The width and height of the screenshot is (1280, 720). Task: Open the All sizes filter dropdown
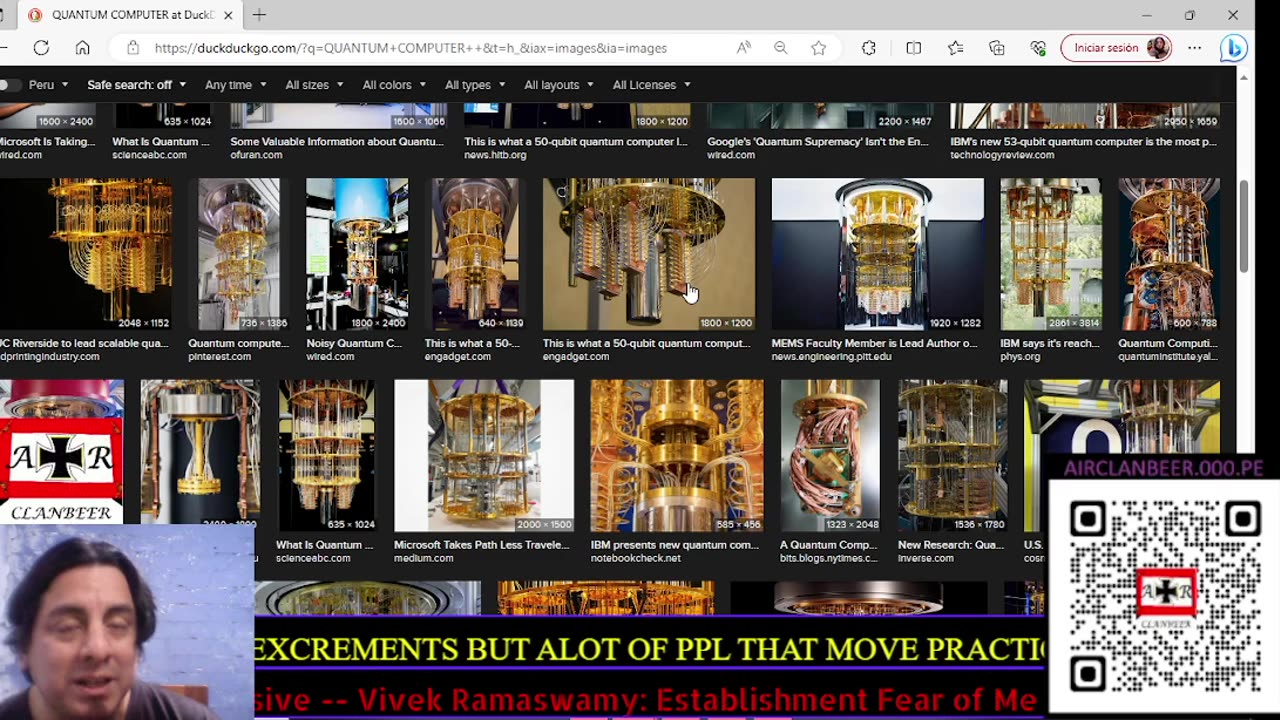(314, 85)
